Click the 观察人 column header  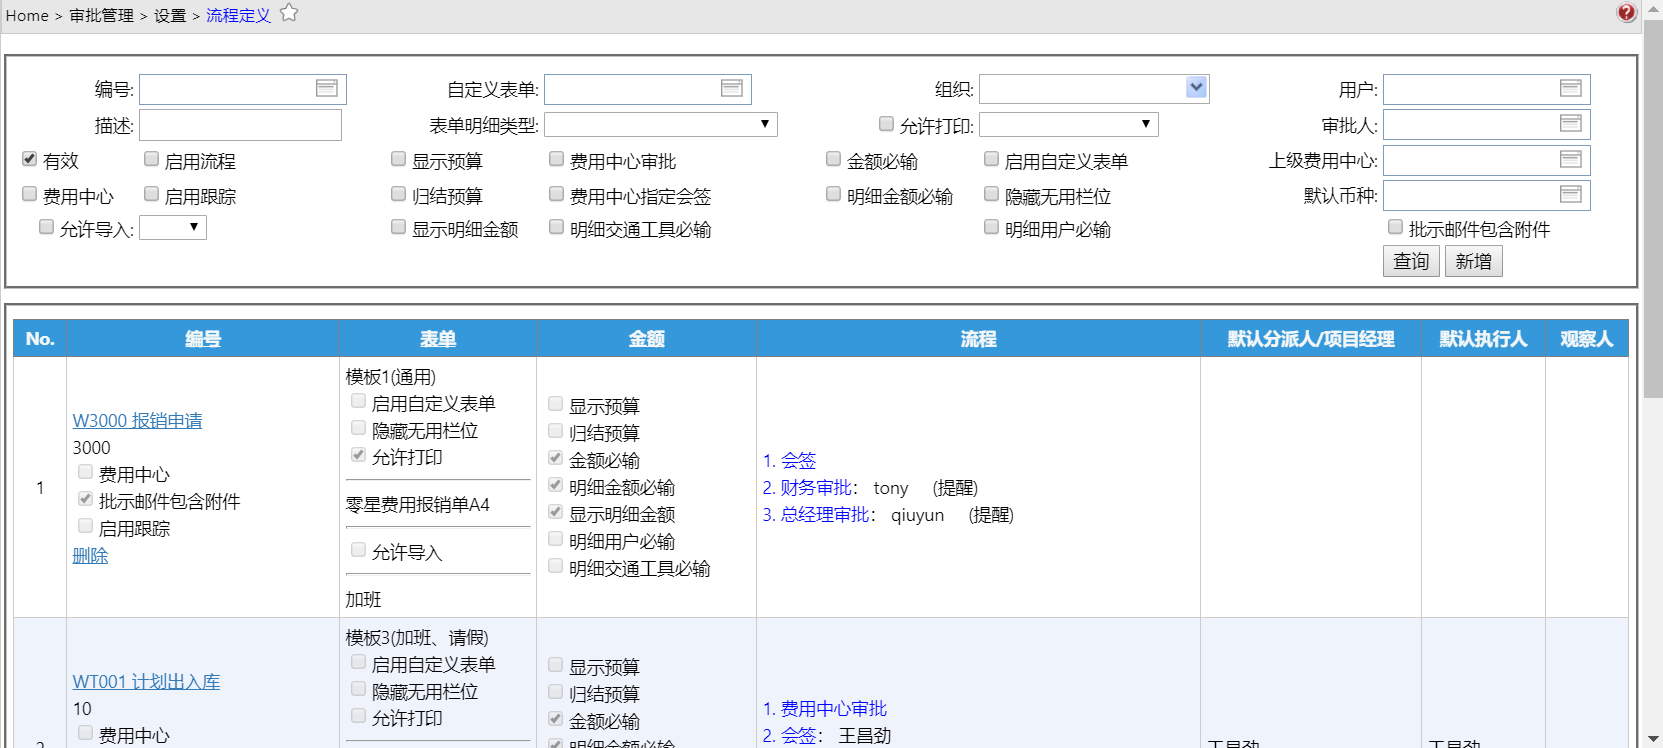[1587, 339]
